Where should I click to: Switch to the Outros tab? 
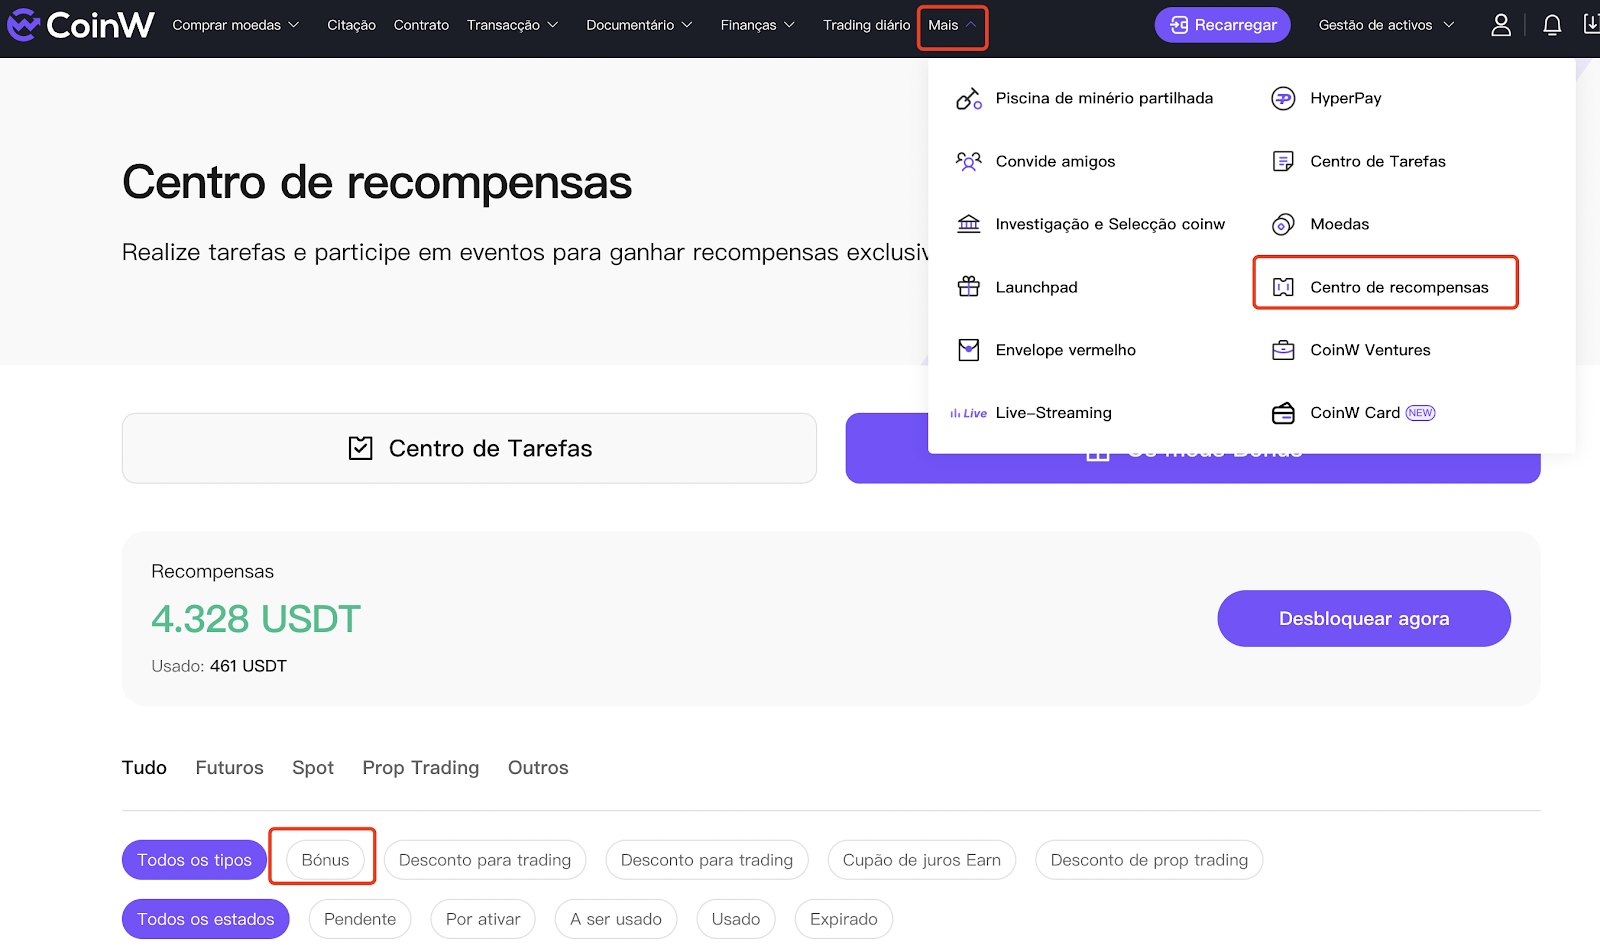tap(538, 767)
